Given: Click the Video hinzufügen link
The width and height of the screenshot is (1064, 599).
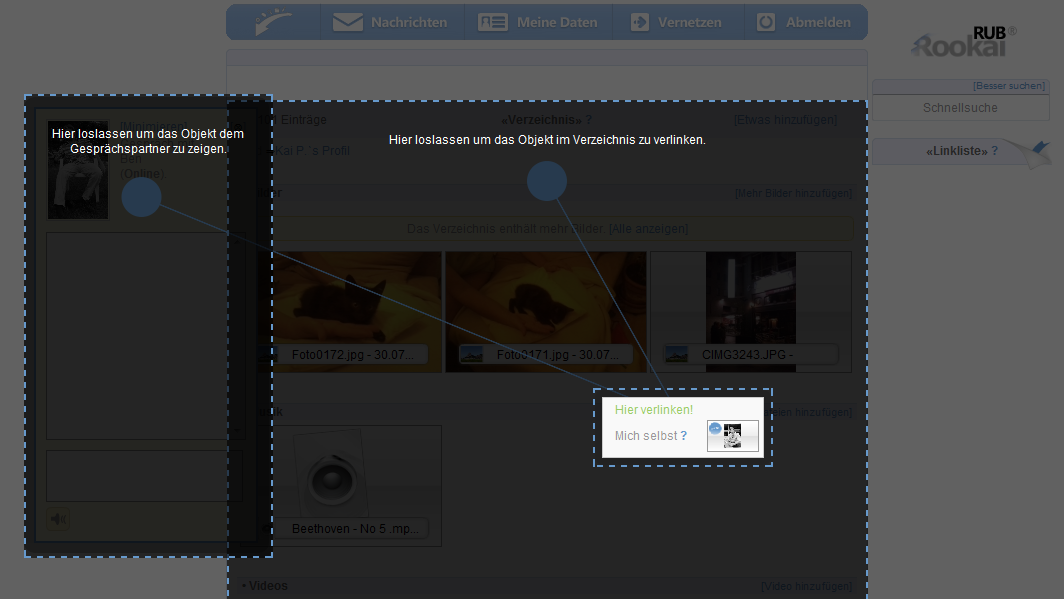Looking at the screenshot, I should point(806,586).
